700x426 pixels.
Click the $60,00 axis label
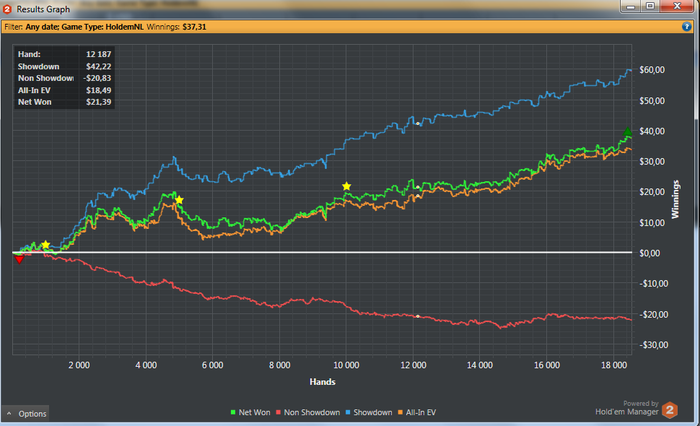652,70
